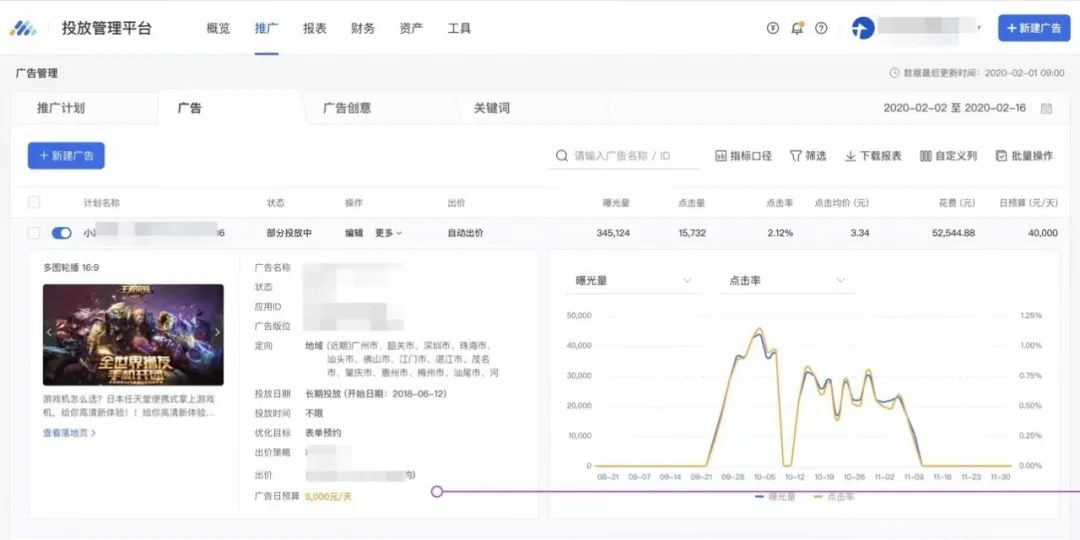Open 自定义列 custom columns

point(948,156)
